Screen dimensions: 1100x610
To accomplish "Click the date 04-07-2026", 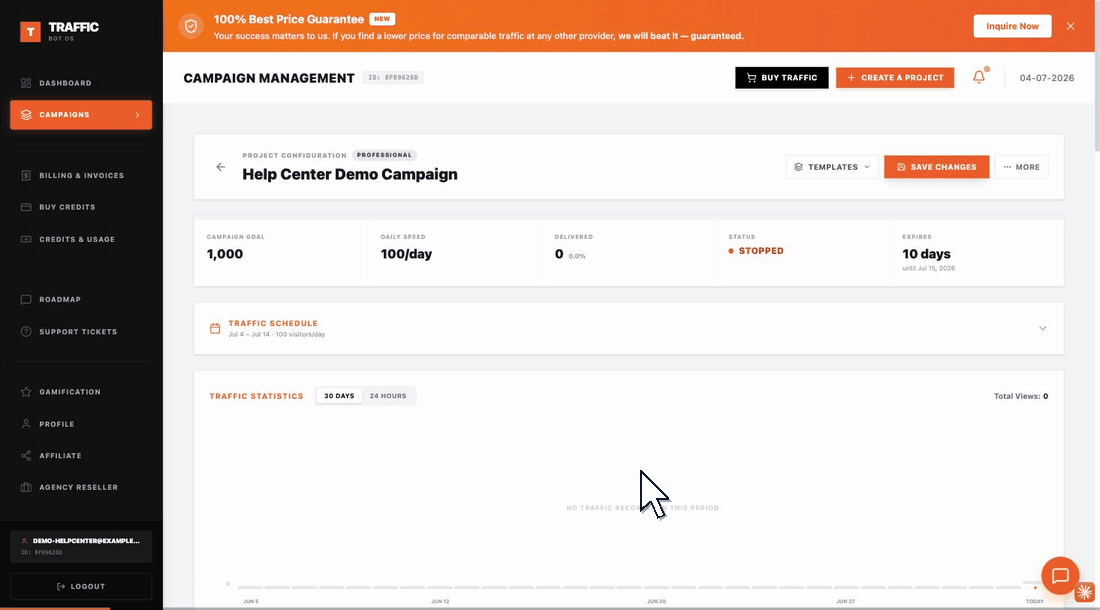I will (x=1047, y=78).
